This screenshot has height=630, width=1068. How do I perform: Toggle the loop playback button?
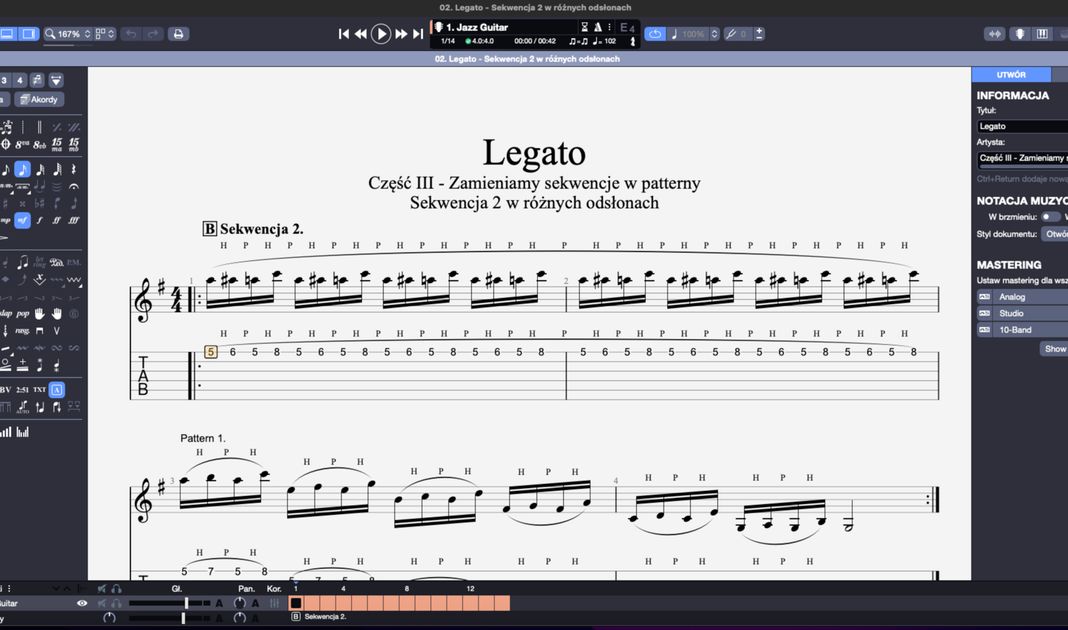point(655,34)
